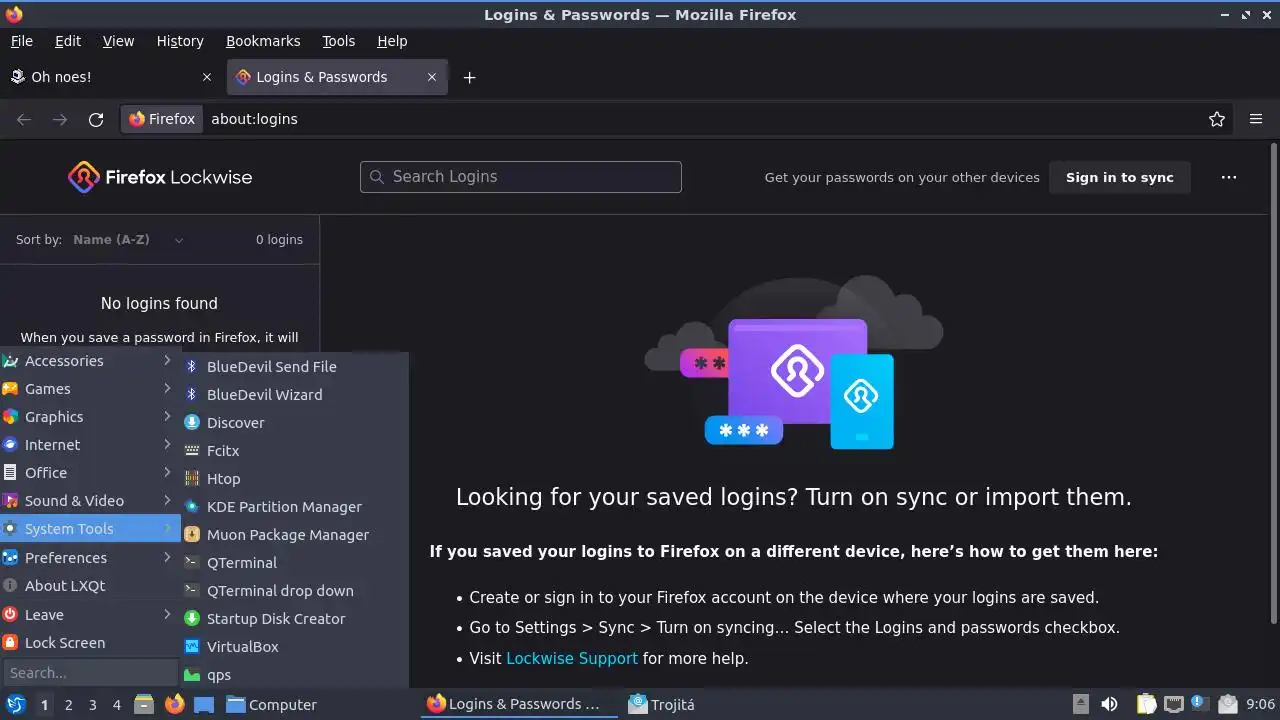This screenshot has height=720, width=1280.
Task: Follow the Lockwise Support link
Action: [572, 658]
